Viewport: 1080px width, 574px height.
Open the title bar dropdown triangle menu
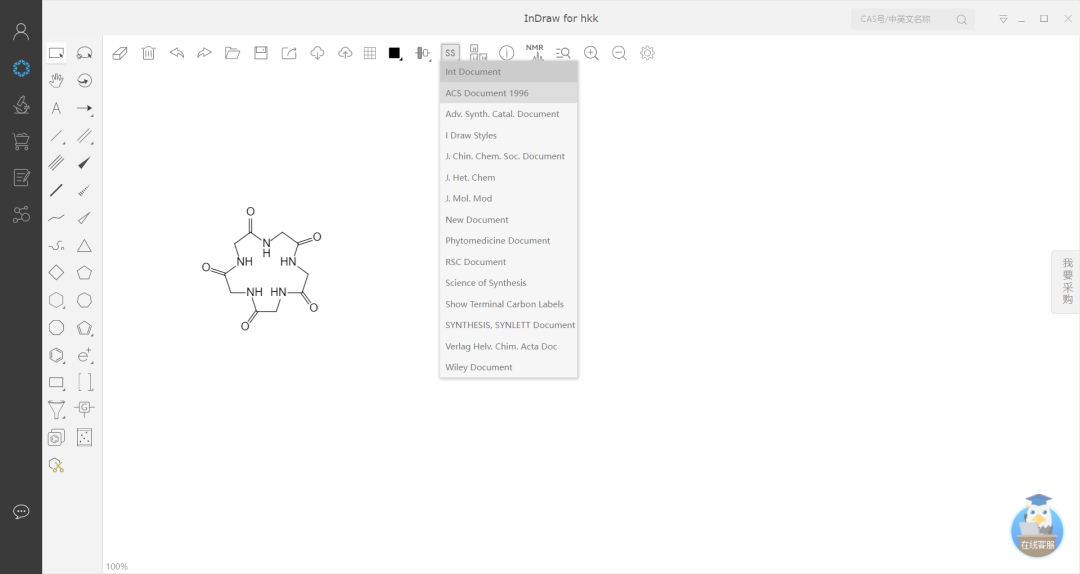[1003, 19]
